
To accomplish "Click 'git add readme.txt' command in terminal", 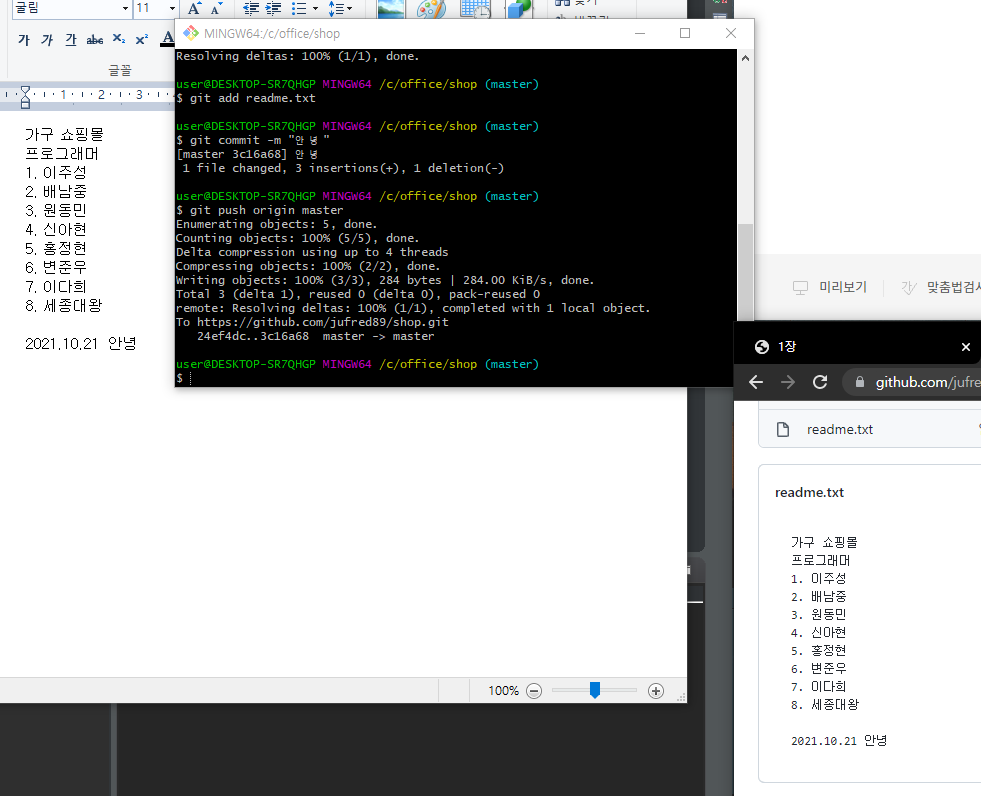I will point(253,98).
